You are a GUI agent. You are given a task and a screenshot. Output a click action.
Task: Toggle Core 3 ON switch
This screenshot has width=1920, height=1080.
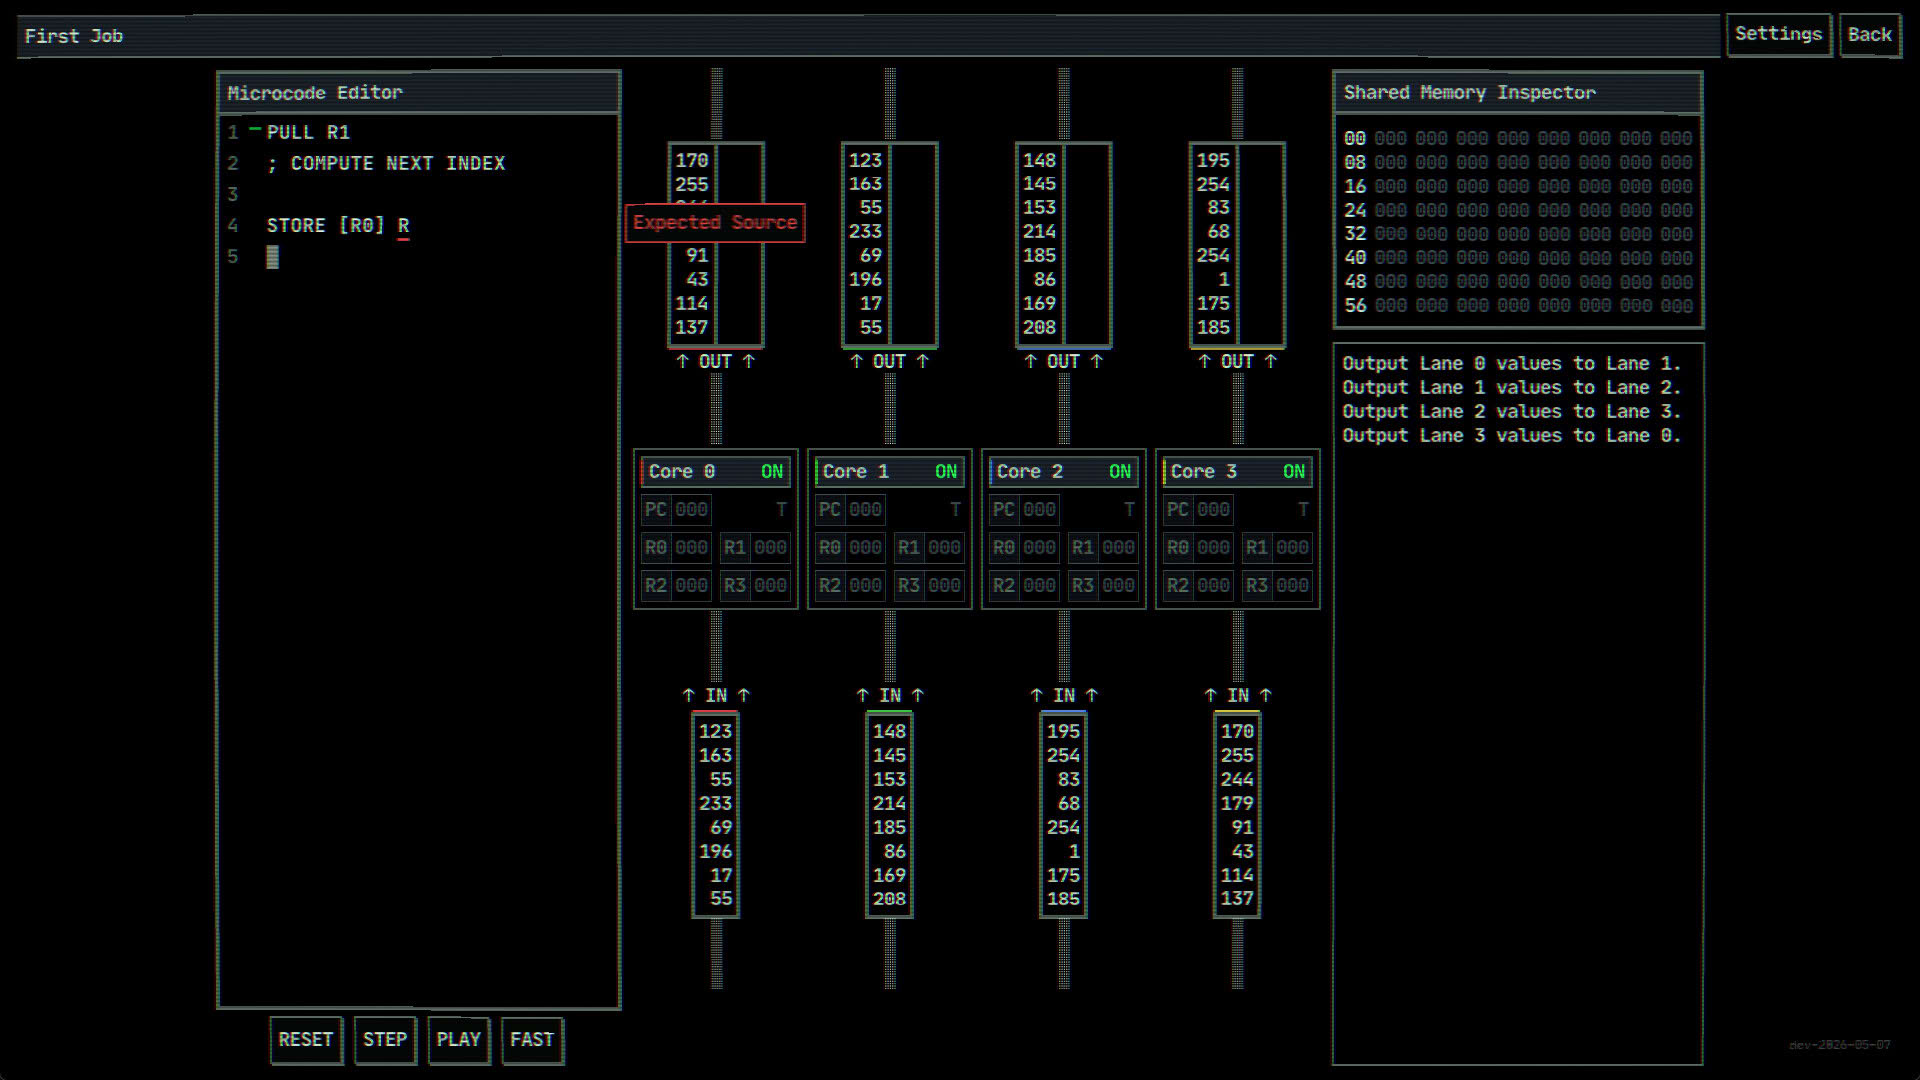pos(1294,471)
